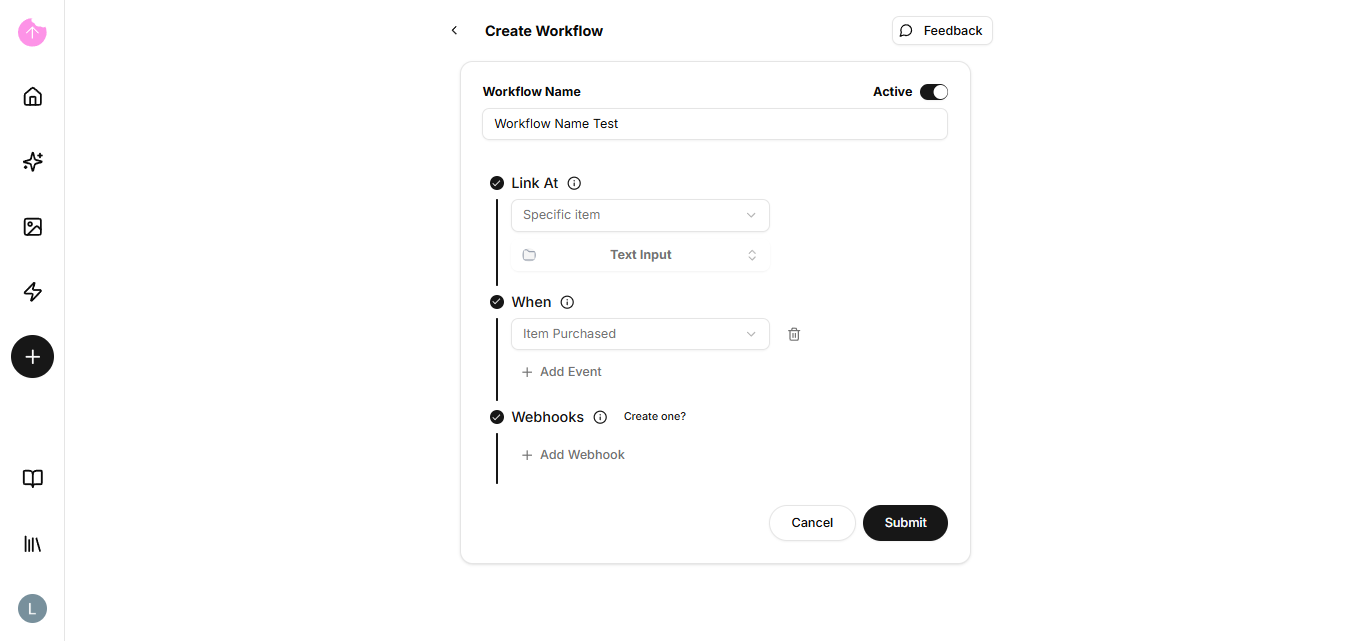Open the user avatar L menu
Screen dimensions: 1366x641
pos(33,608)
